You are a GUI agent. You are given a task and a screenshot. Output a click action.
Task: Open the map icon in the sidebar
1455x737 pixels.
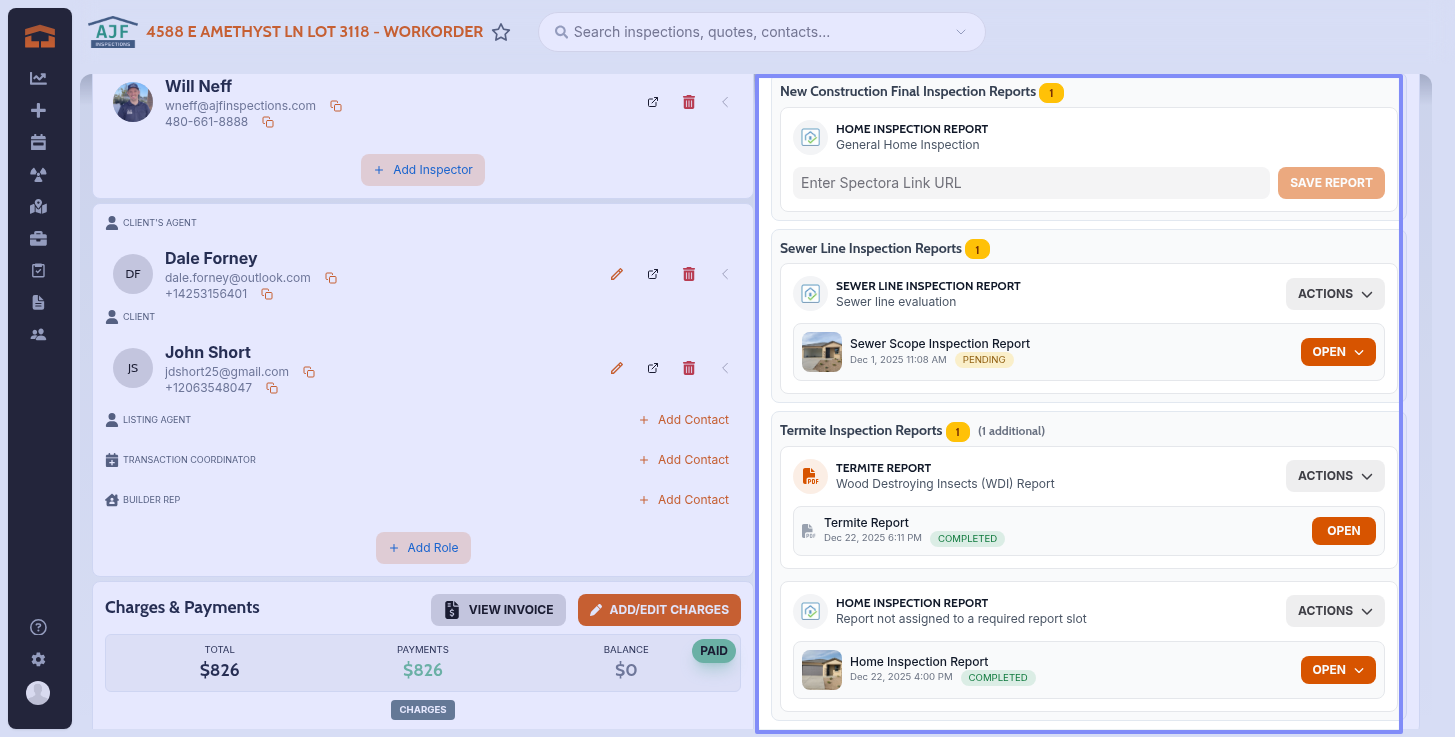[38, 207]
